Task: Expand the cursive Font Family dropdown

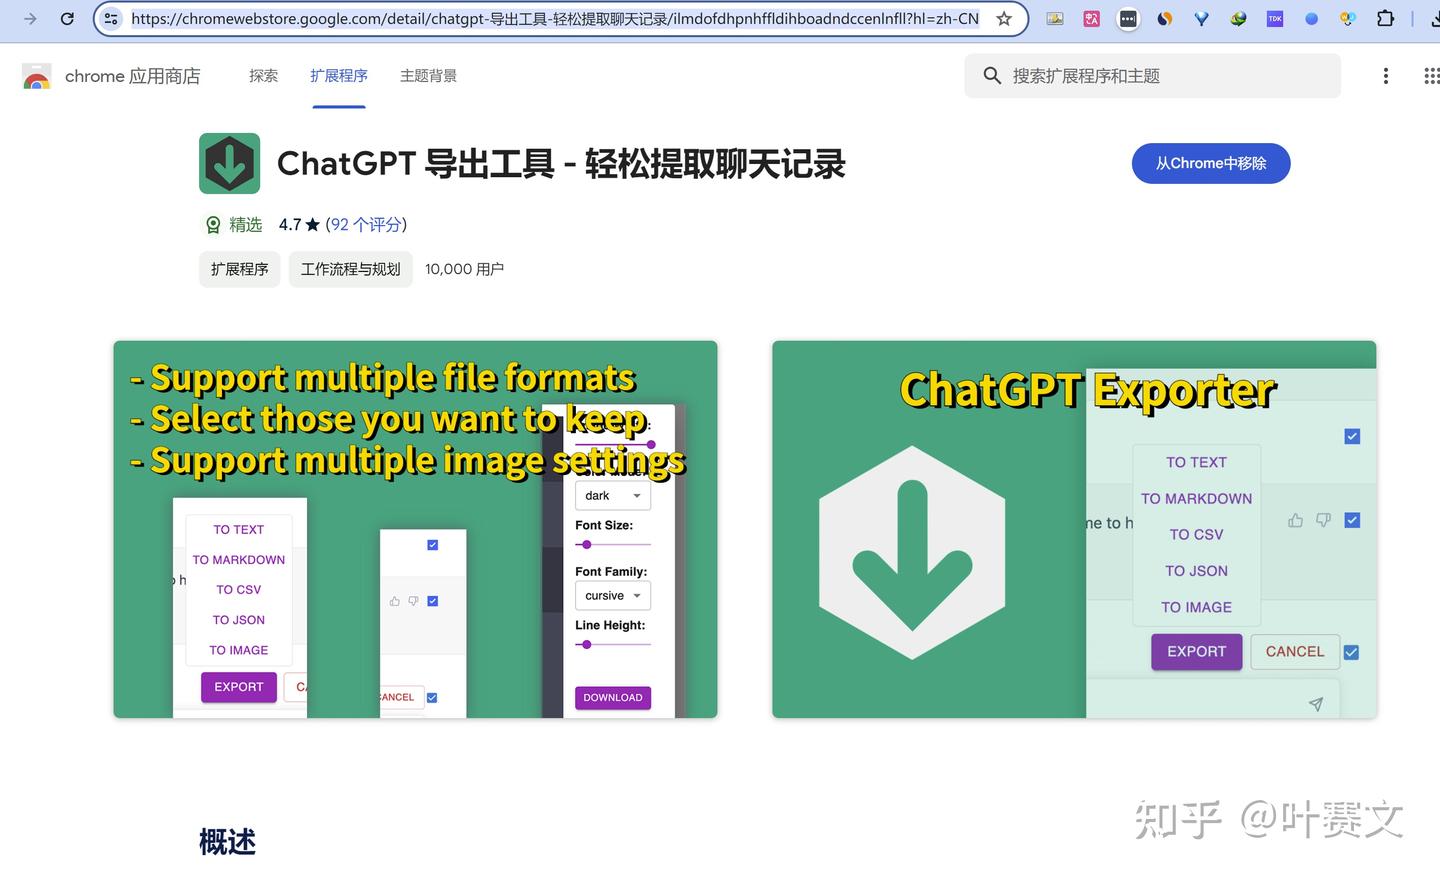Action: click(x=612, y=595)
